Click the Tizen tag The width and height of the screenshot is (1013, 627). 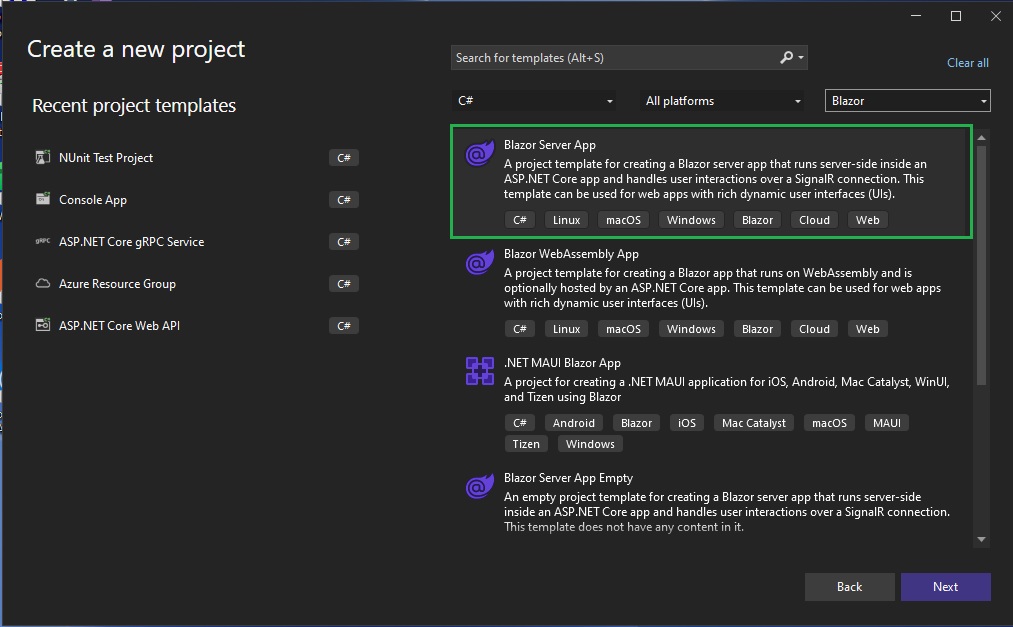pos(526,444)
